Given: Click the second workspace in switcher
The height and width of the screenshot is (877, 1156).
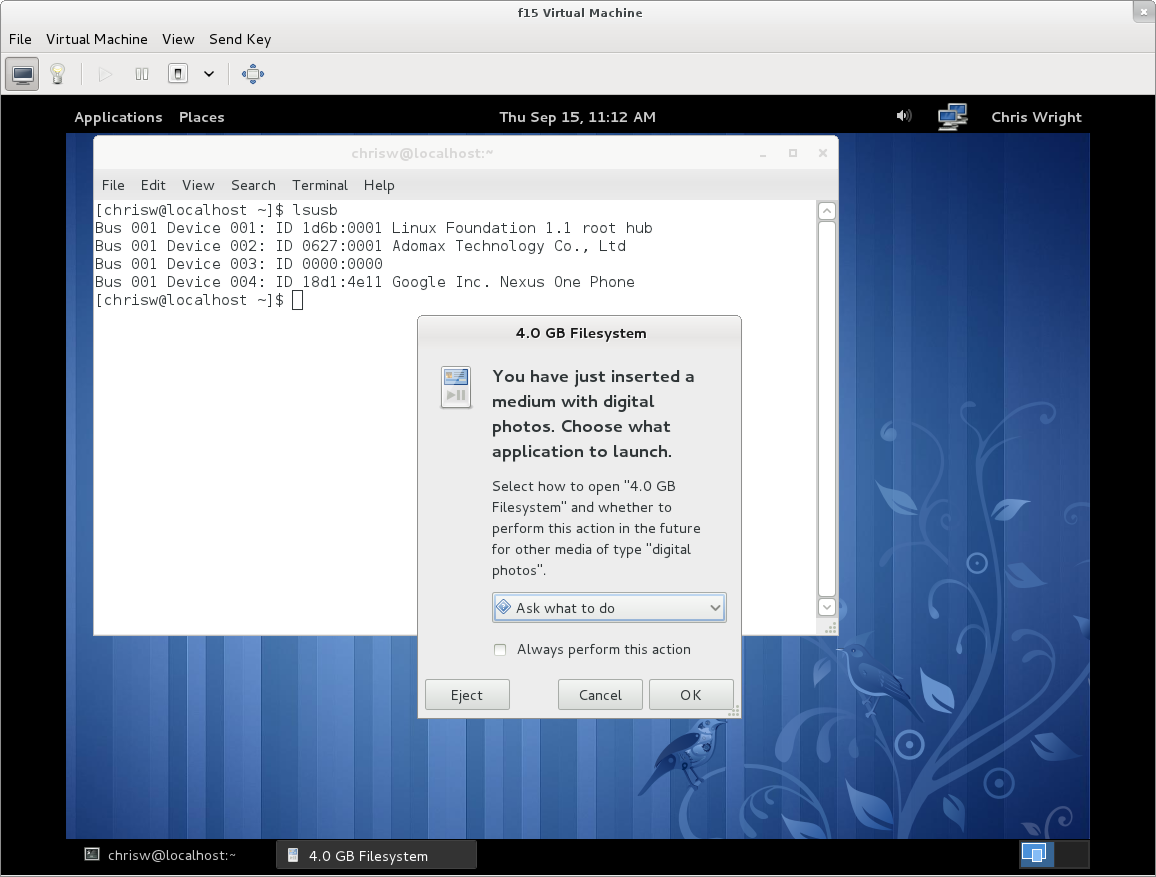Looking at the screenshot, I should click(x=1072, y=854).
